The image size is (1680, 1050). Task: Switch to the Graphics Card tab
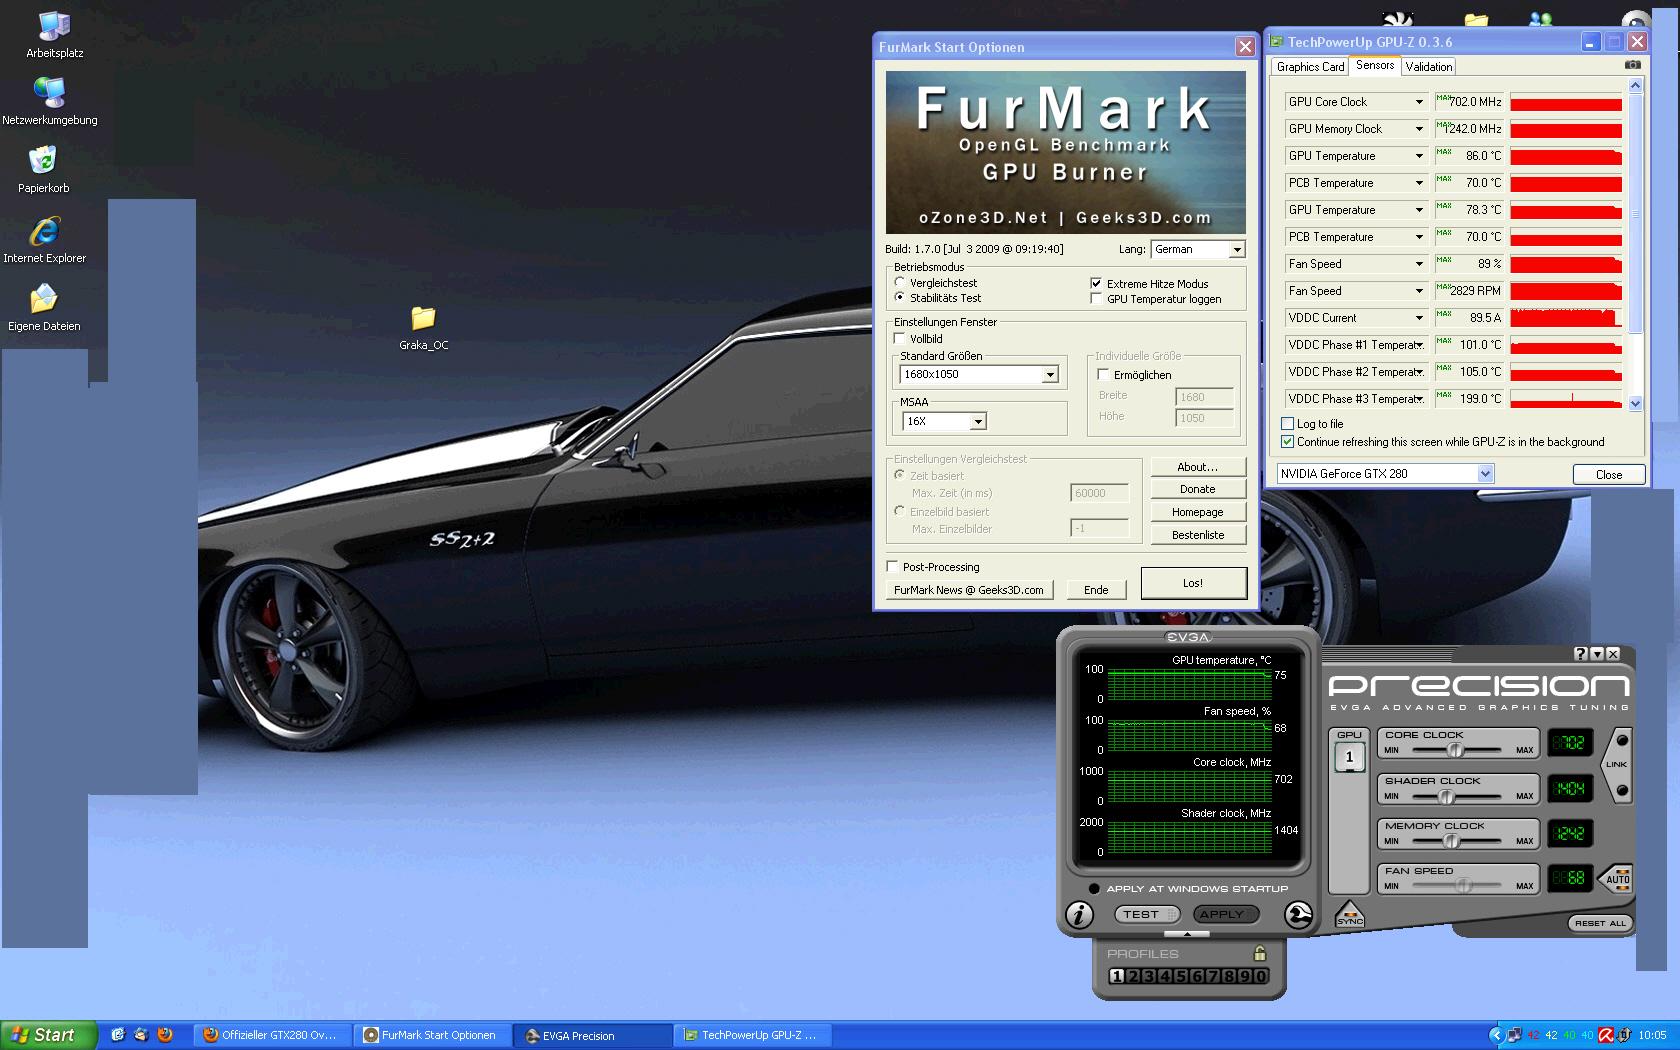pyautogui.click(x=1310, y=67)
